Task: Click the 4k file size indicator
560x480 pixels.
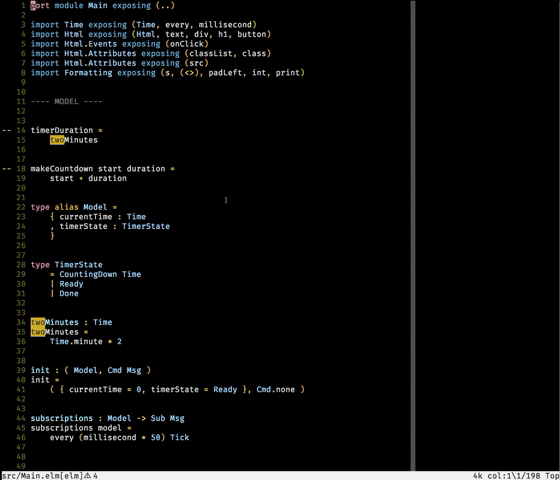Action: (x=478, y=476)
